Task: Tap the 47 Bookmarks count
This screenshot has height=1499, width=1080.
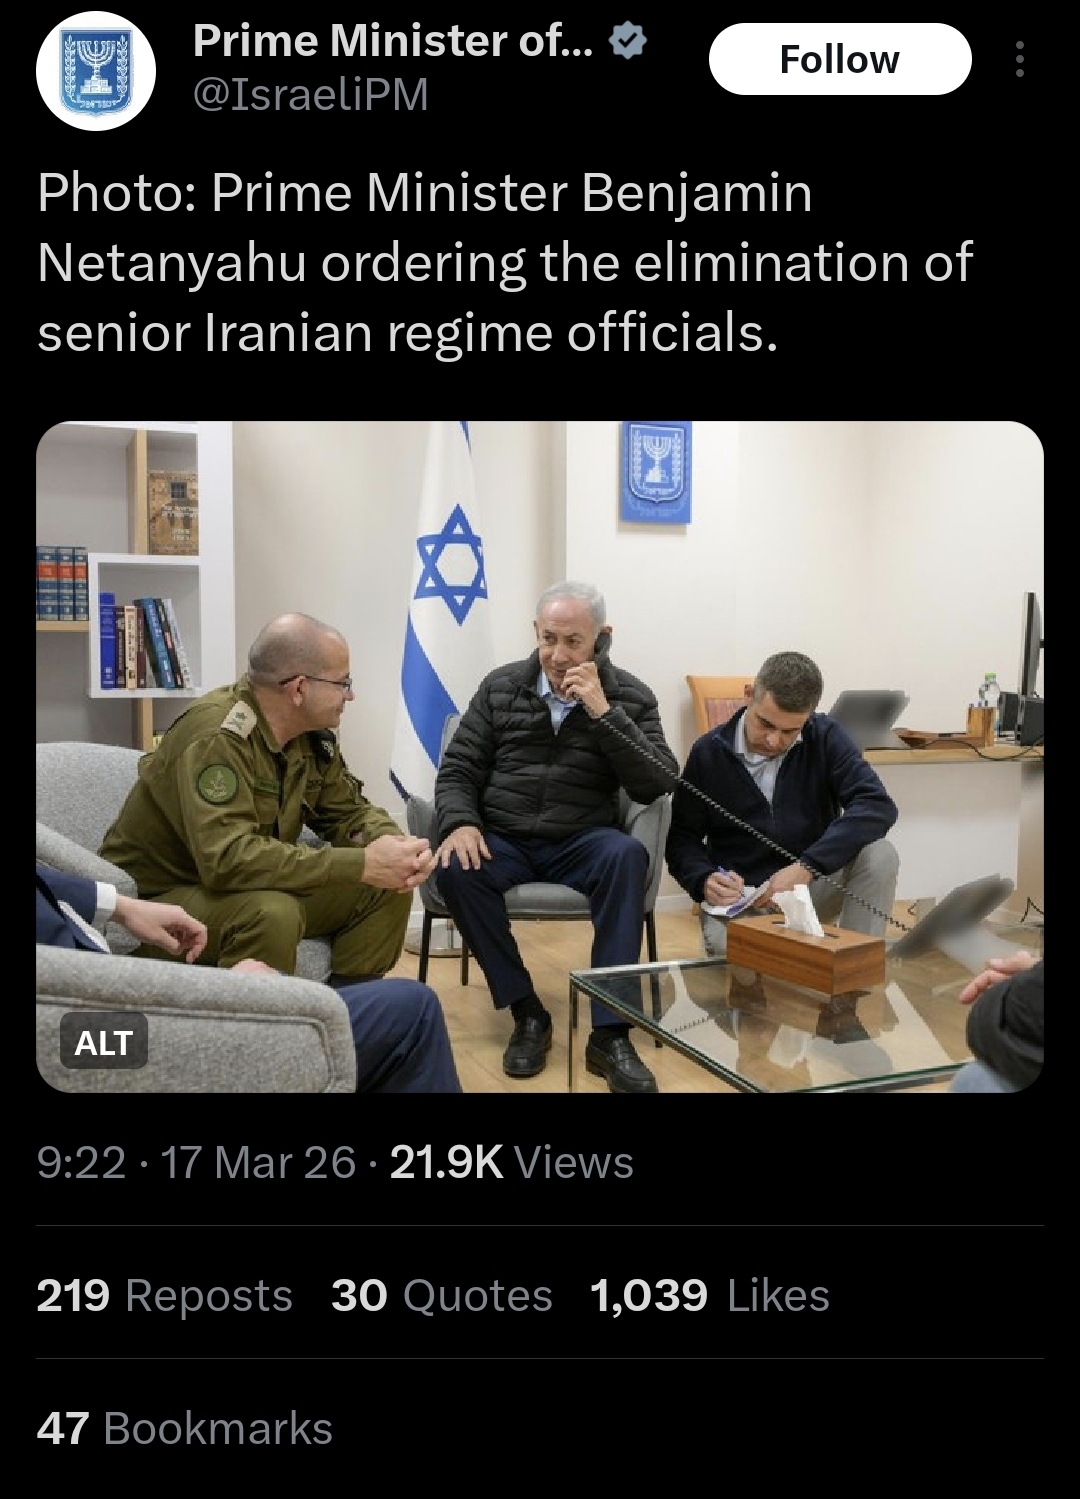Action: pos(185,1428)
